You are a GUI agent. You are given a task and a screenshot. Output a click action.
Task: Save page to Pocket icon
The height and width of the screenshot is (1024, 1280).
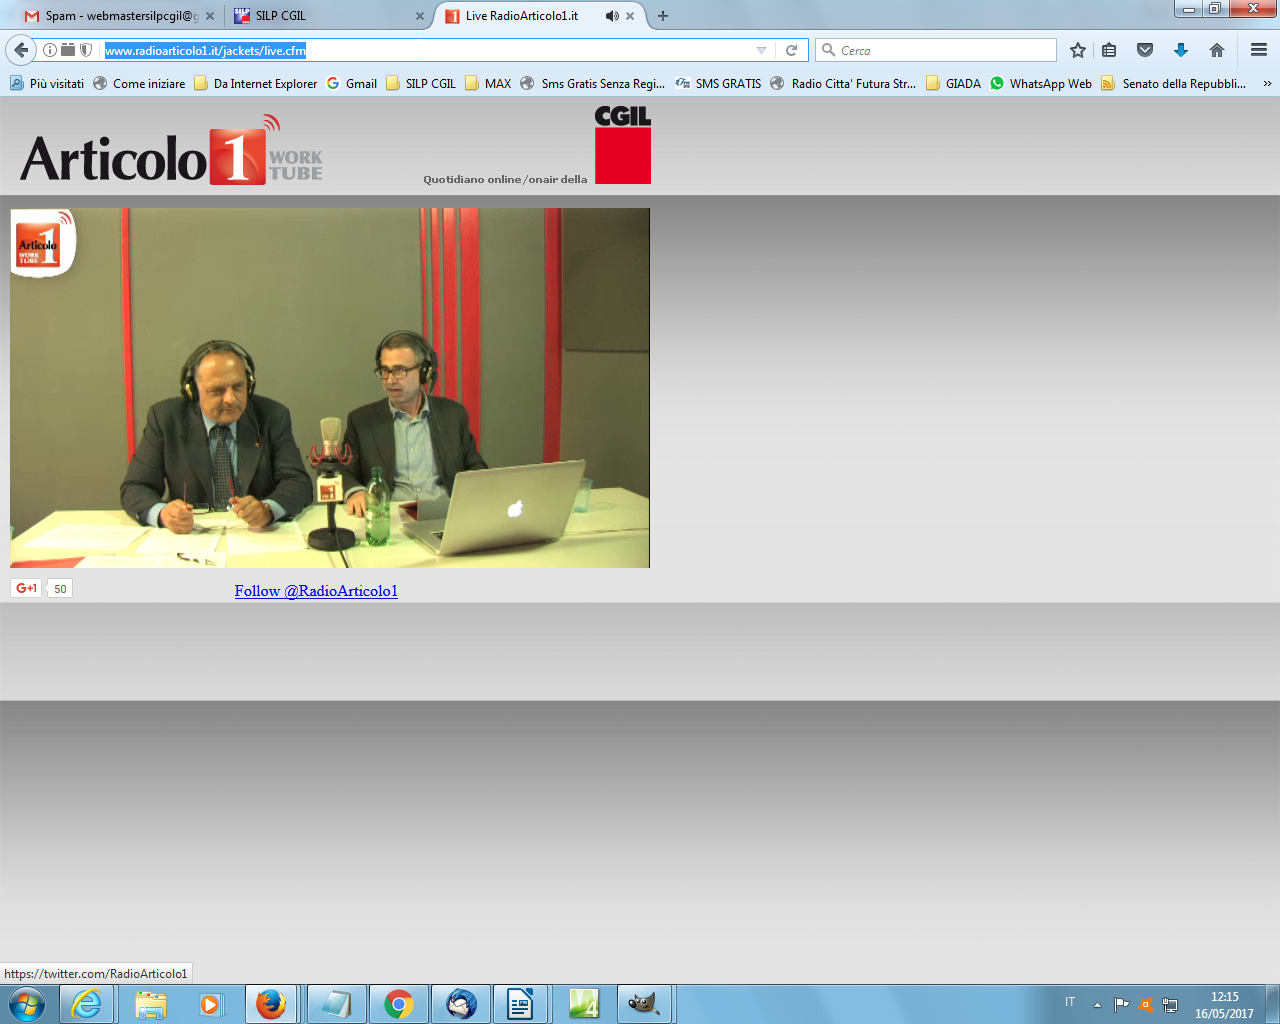click(1145, 50)
